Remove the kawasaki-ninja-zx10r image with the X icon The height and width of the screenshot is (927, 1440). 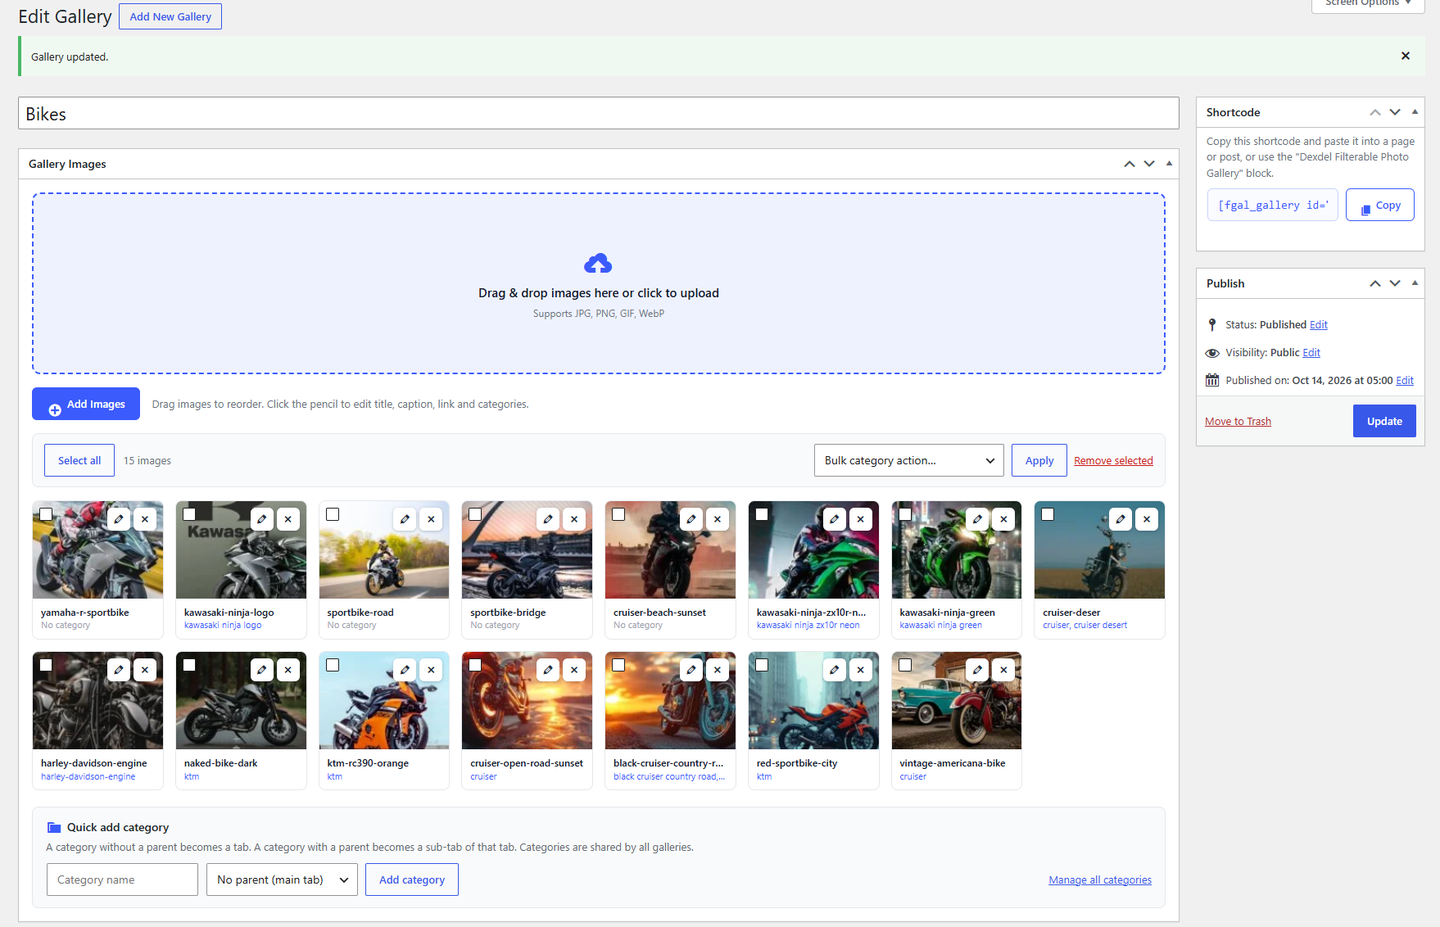tap(860, 519)
